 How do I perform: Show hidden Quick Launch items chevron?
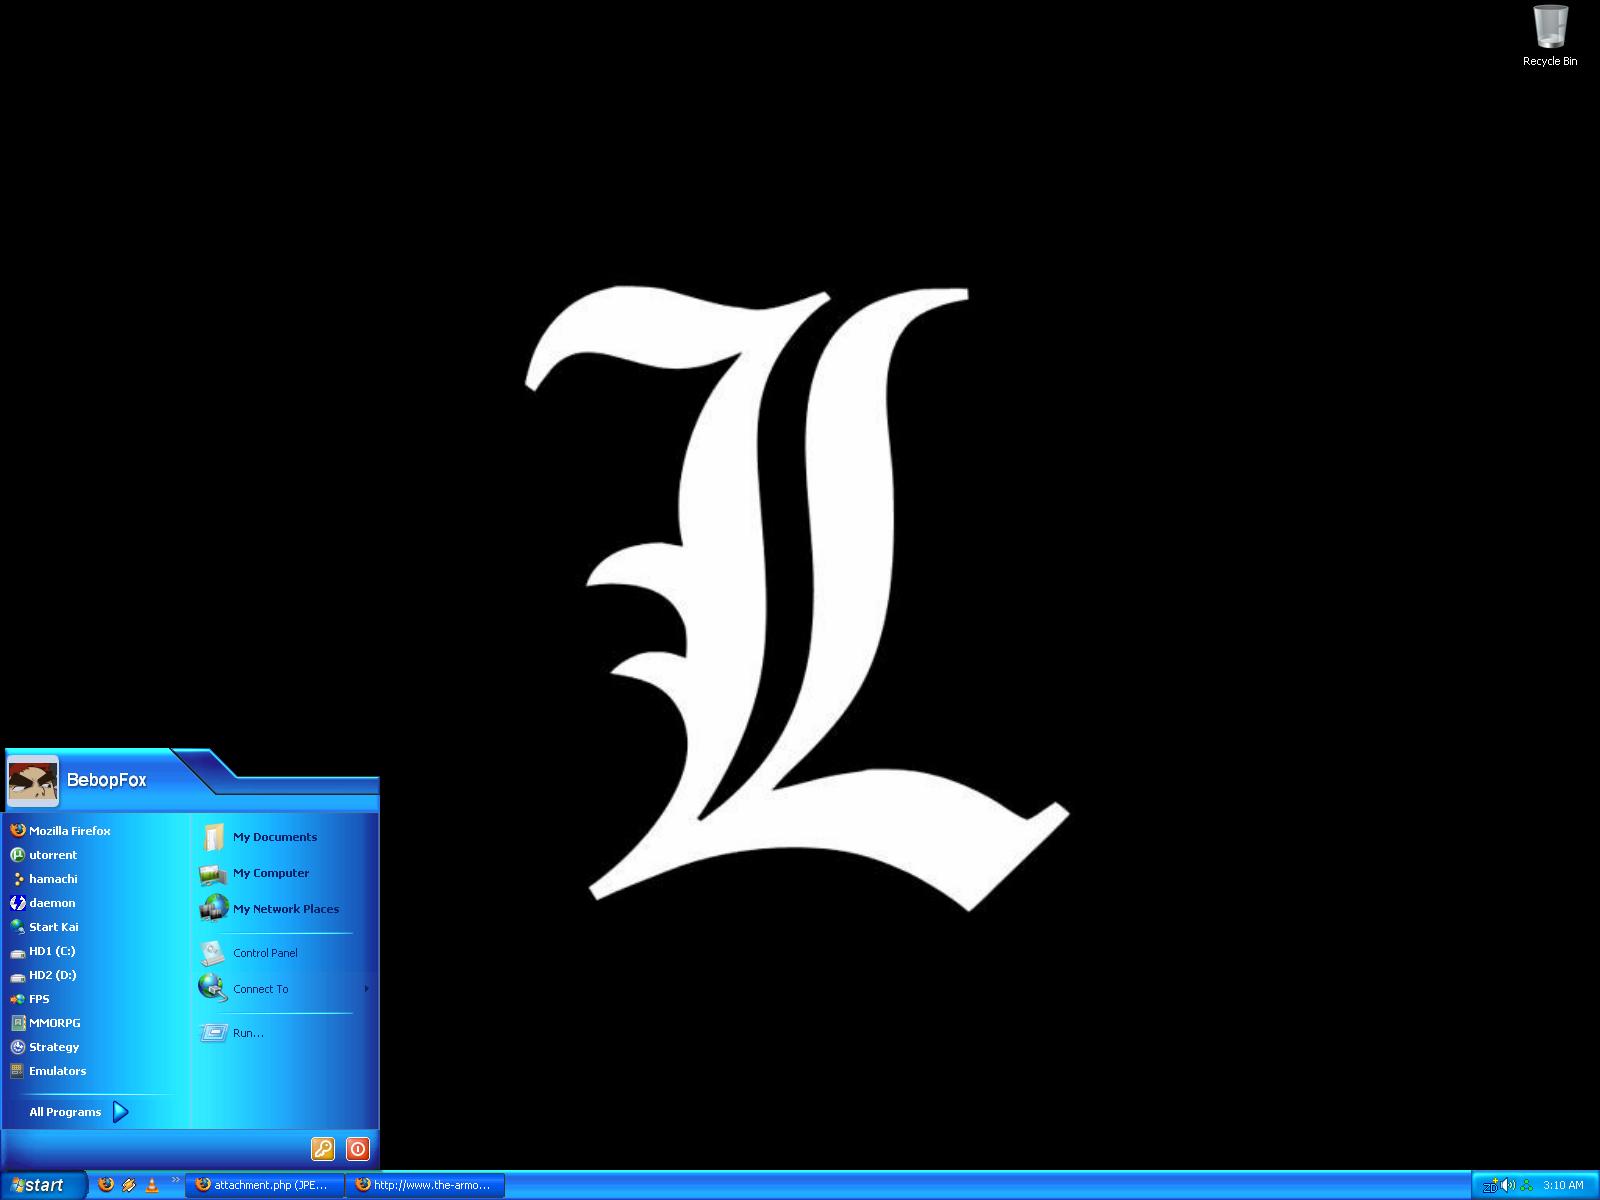click(x=177, y=1179)
